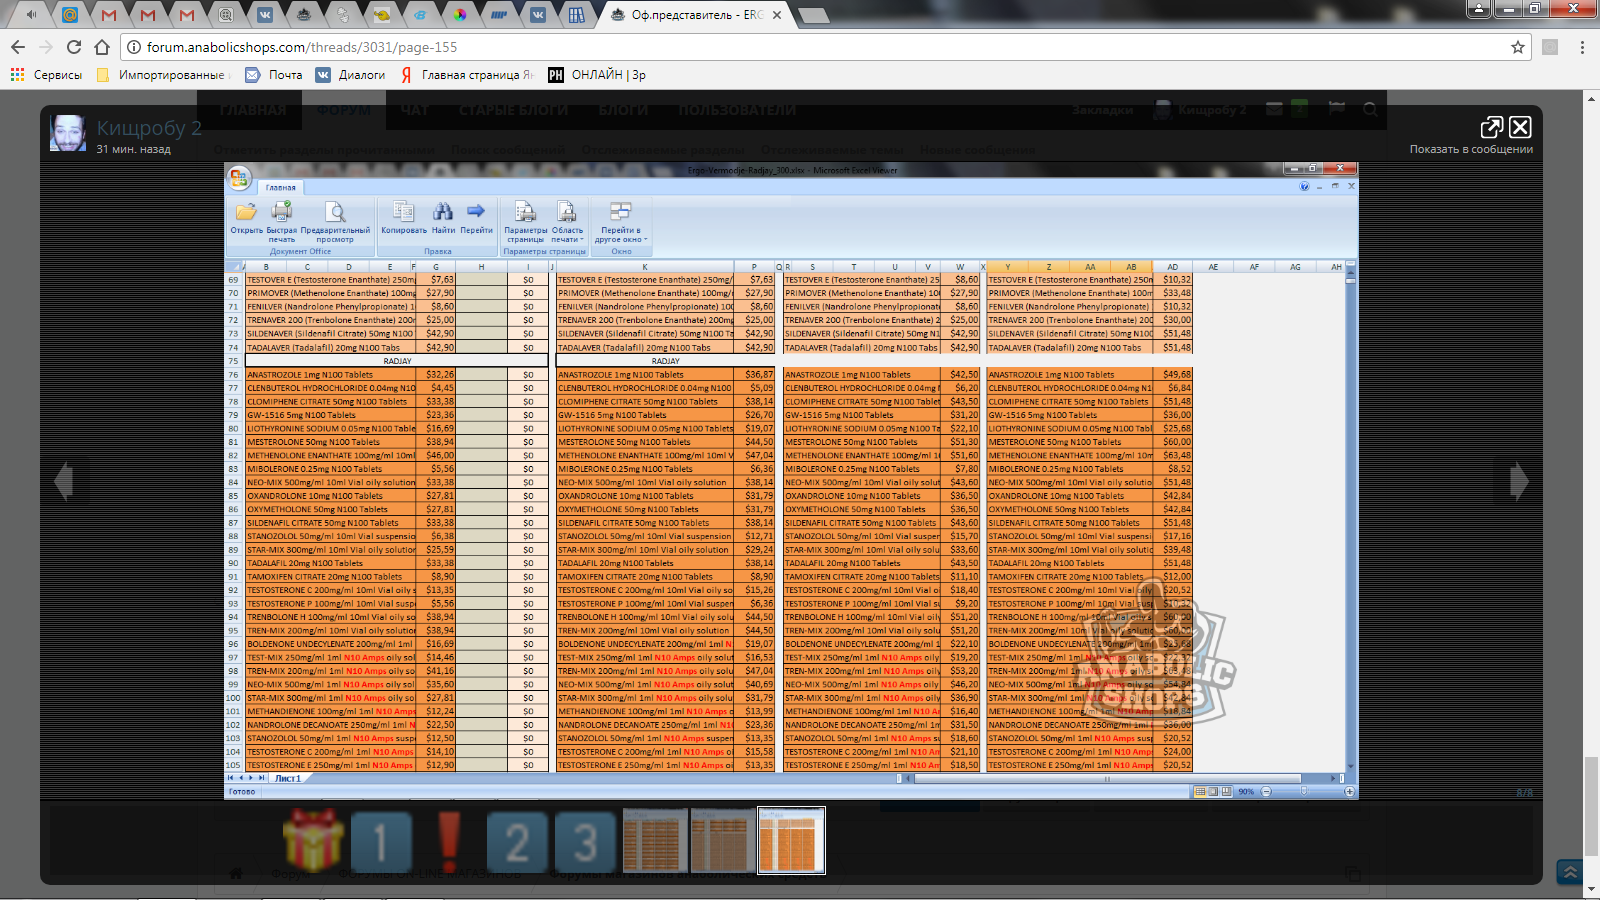Click the zoom in plus in Excel status bar
1600x900 pixels.
pos(1349,791)
